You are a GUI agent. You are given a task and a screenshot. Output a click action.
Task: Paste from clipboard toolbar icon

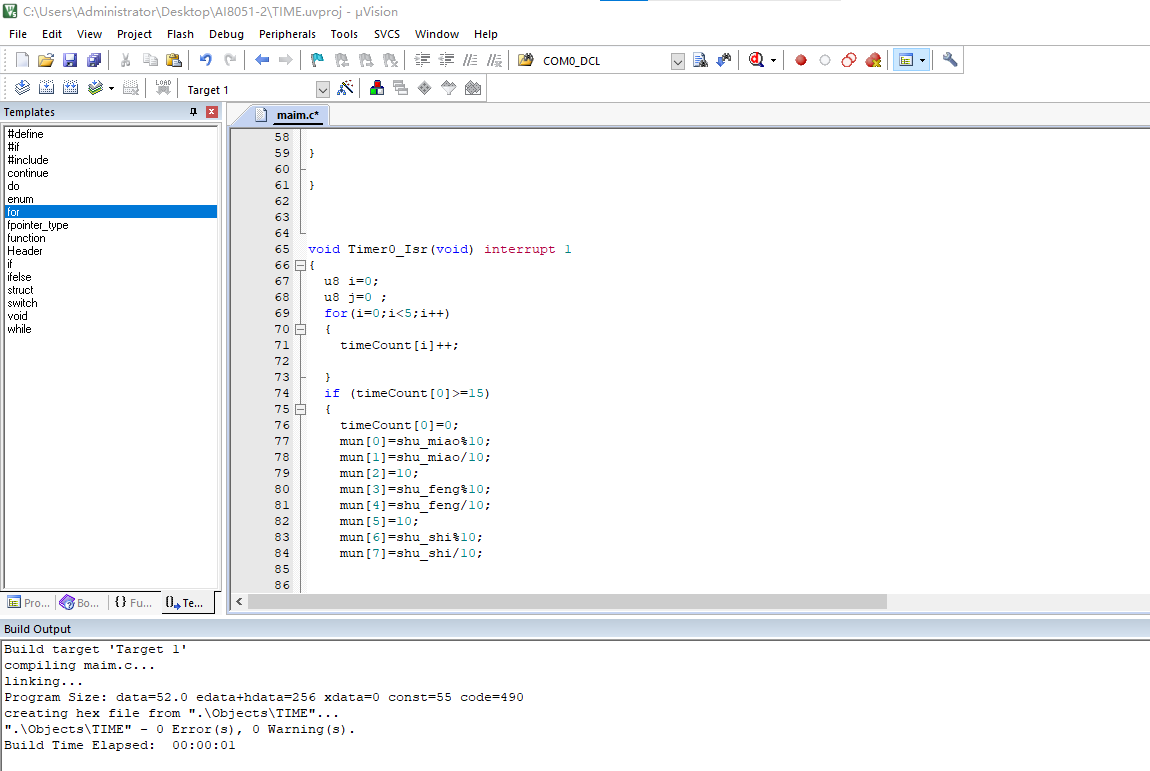point(174,60)
